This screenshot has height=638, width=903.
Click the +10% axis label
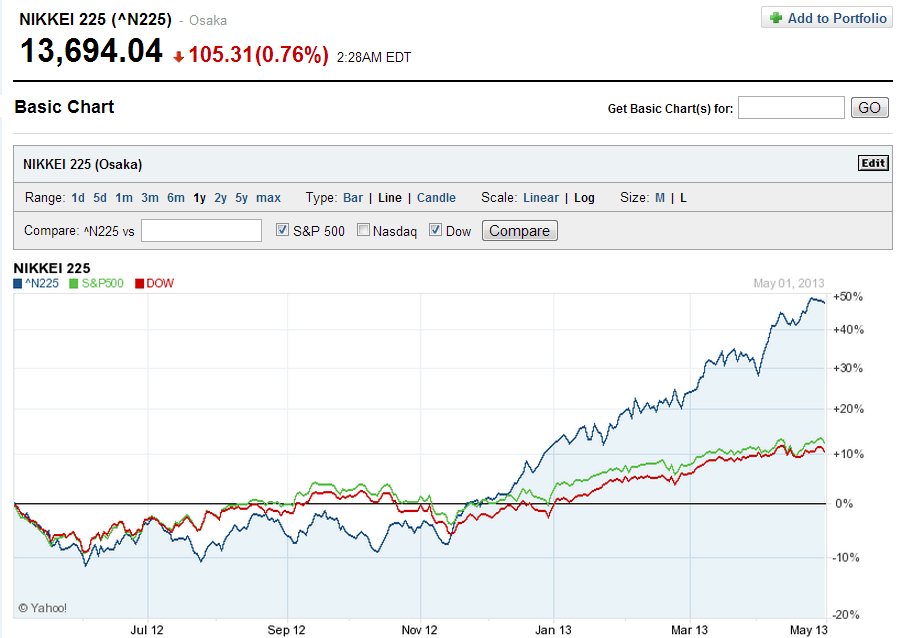(x=848, y=454)
